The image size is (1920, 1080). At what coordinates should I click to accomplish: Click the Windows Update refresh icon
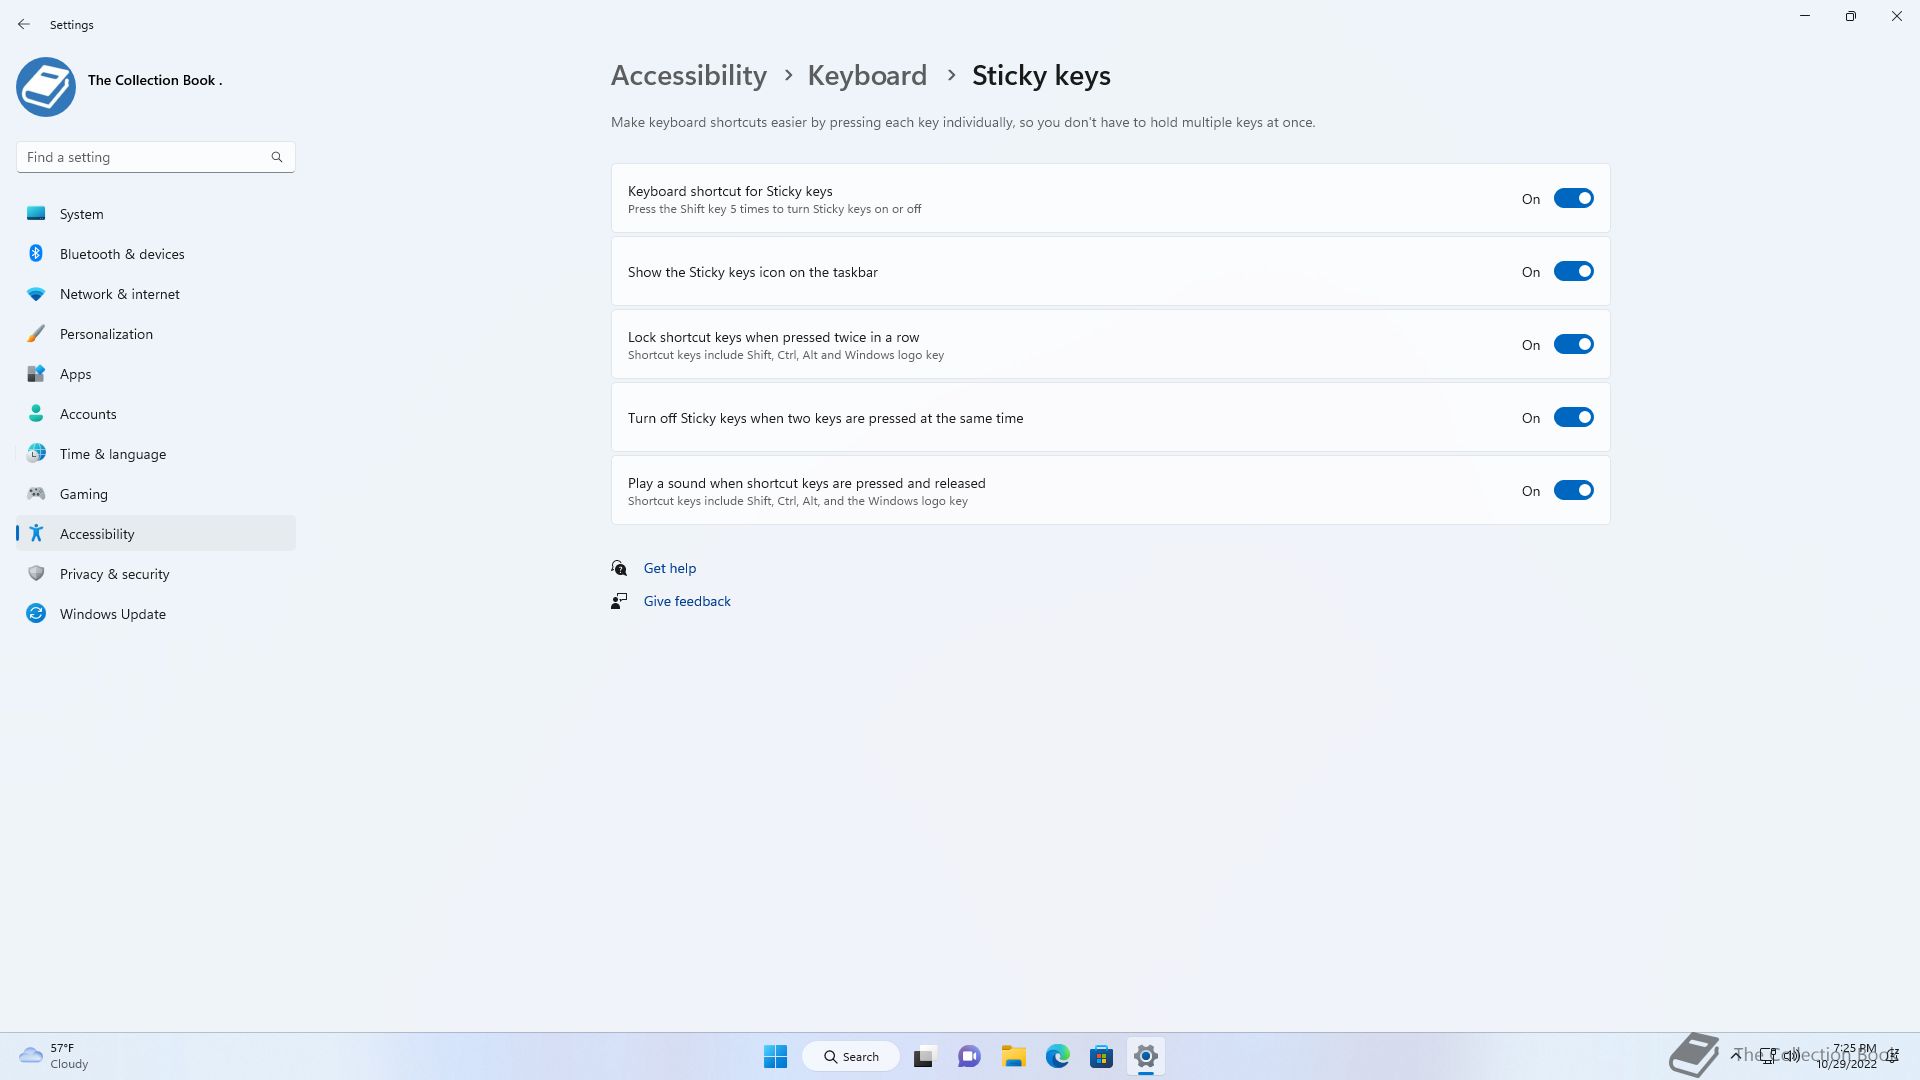(x=36, y=614)
